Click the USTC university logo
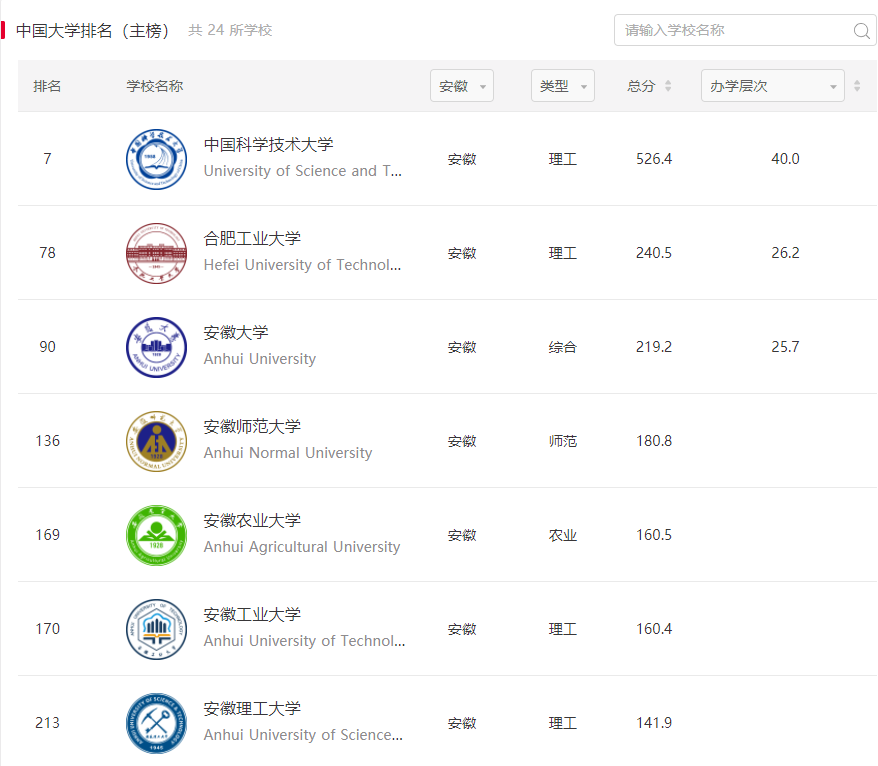Viewport: 878px width, 766px height. coord(156,159)
